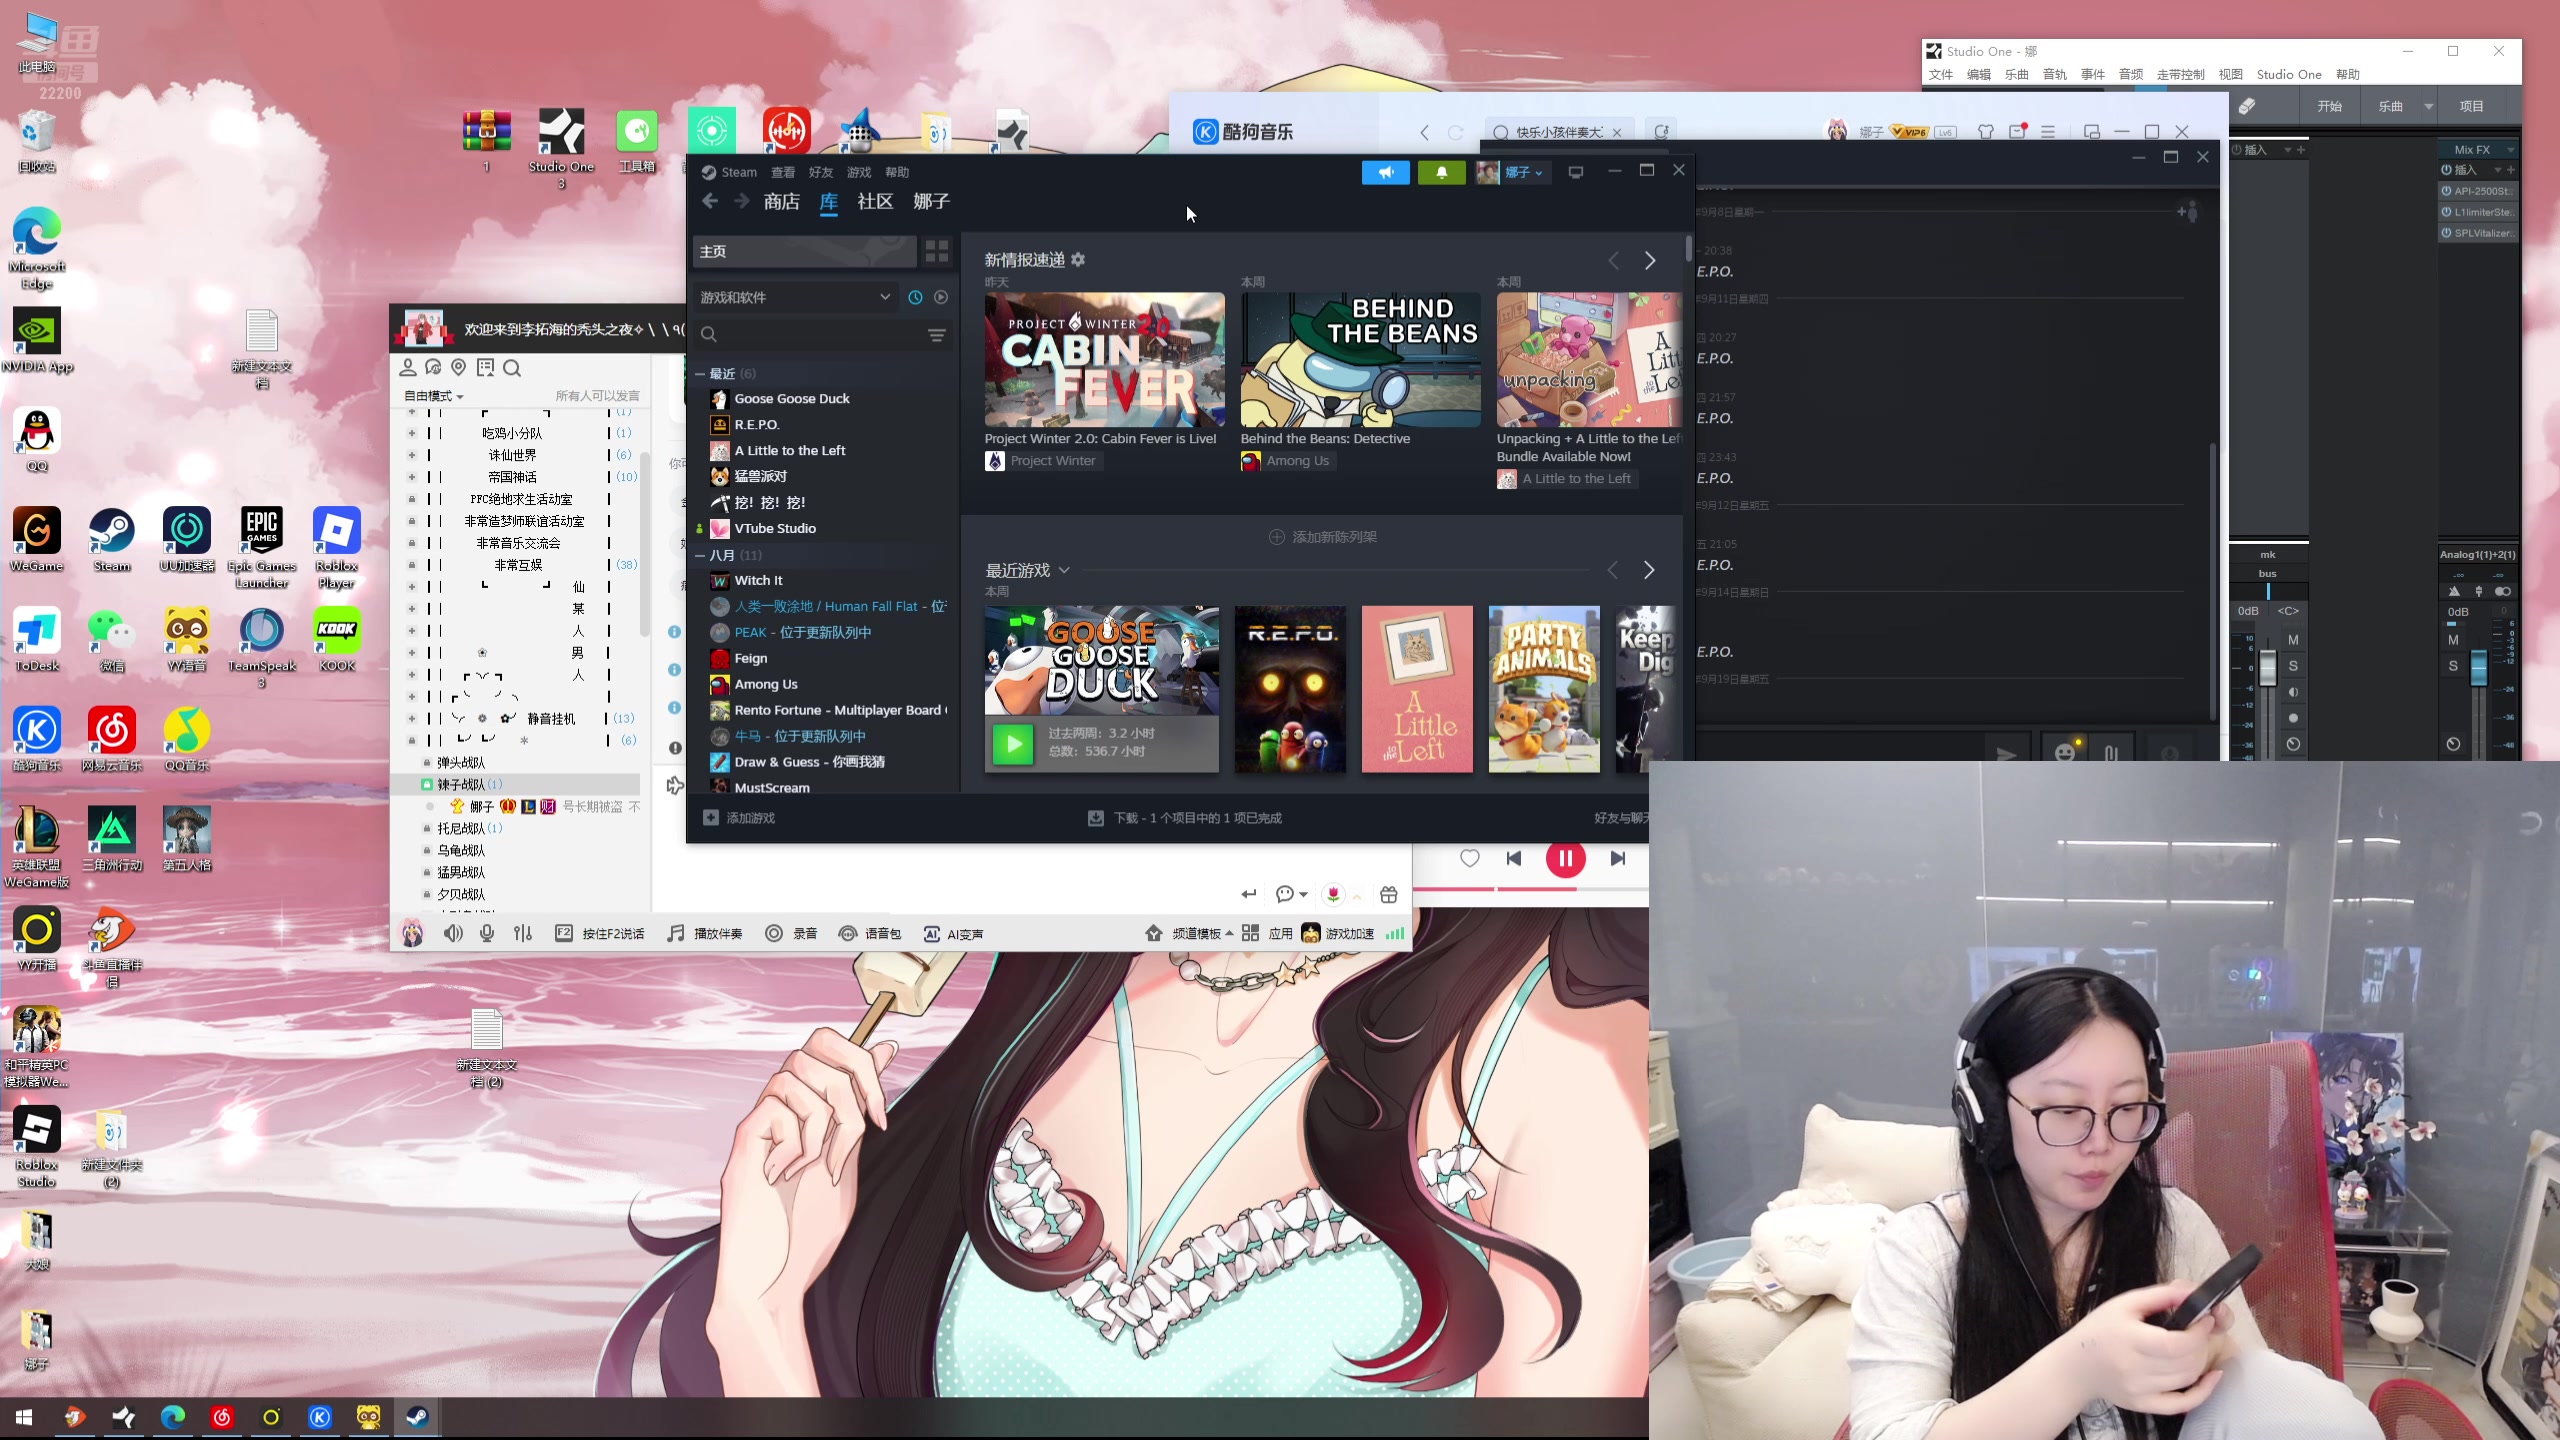This screenshot has width=2560, height=1440.
Task: Open the Mix FX dropdown in Studio One
Action: (2510, 150)
